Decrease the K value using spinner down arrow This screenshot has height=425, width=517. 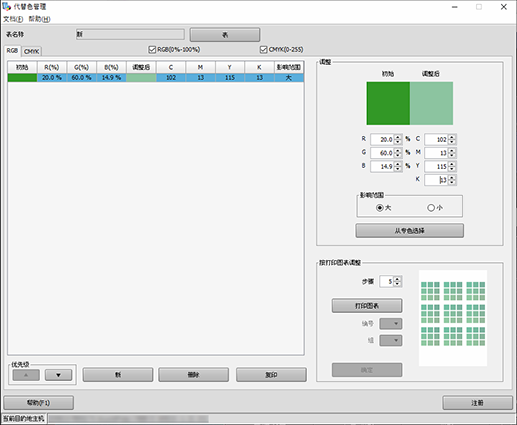(x=452, y=182)
